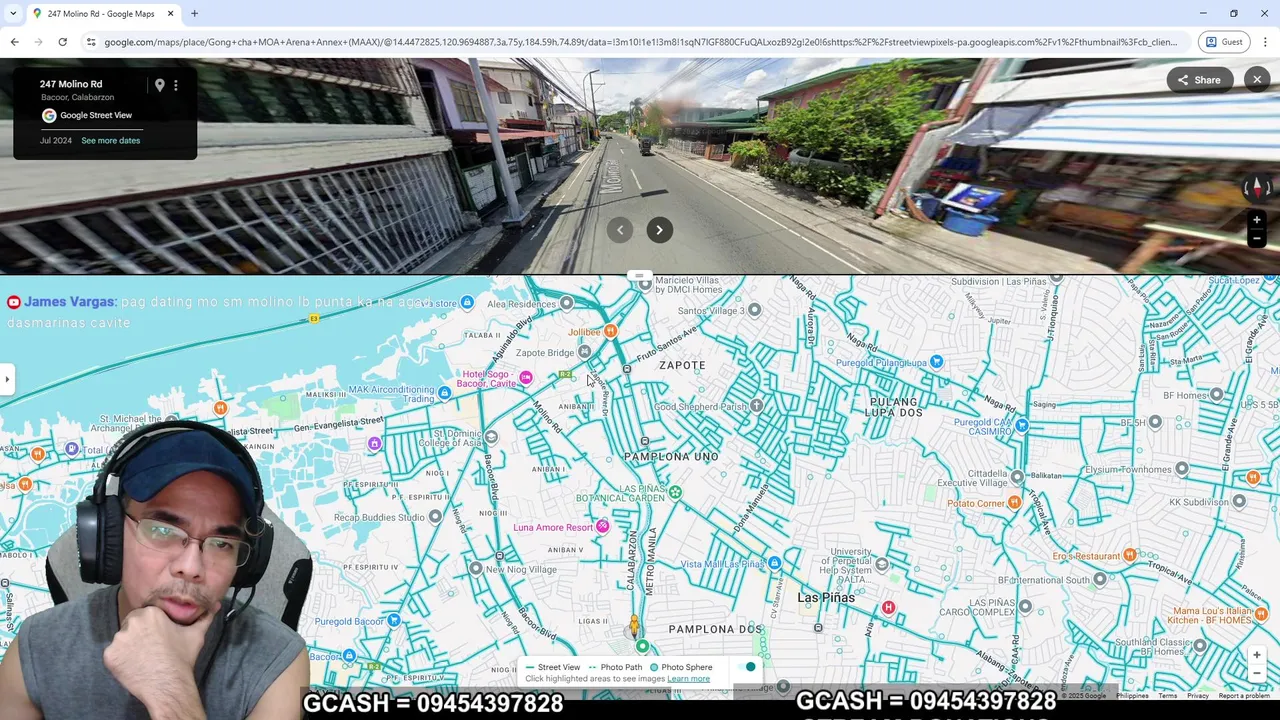Image resolution: width=1280 pixels, height=720 pixels.
Task: Click the Privacy link in map footer
Action: pyautogui.click(x=1198, y=696)
